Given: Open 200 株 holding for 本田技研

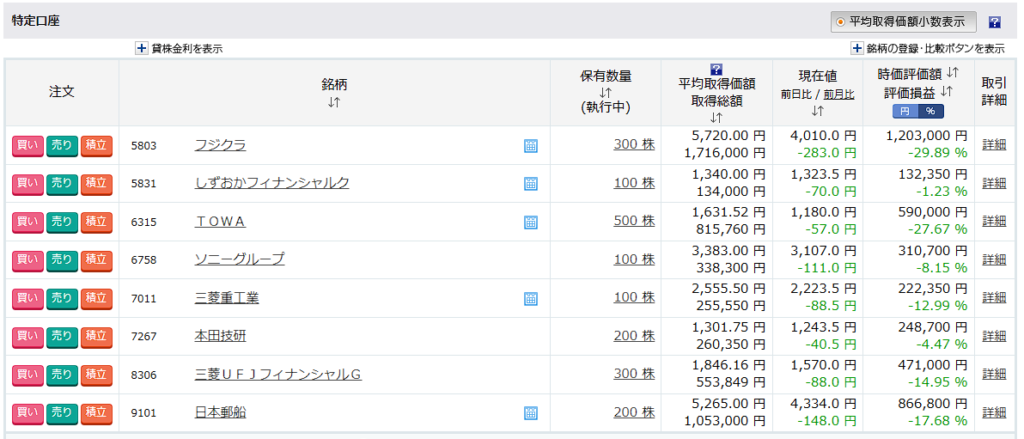Looking at the screenshot, I should pyautogui.click(x=633, y=336).
